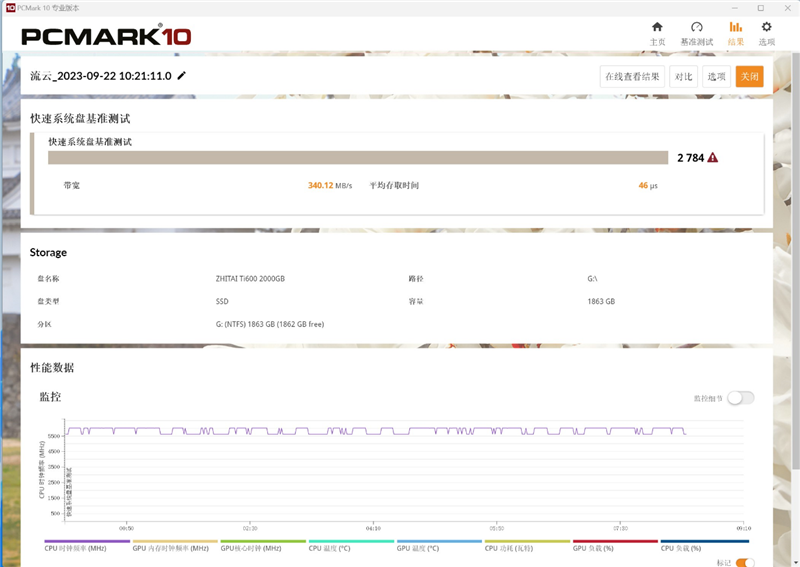The width and height of the screenshot is (800, 567).
Task: Select the GPU temperature legend item
Action: 439,546
